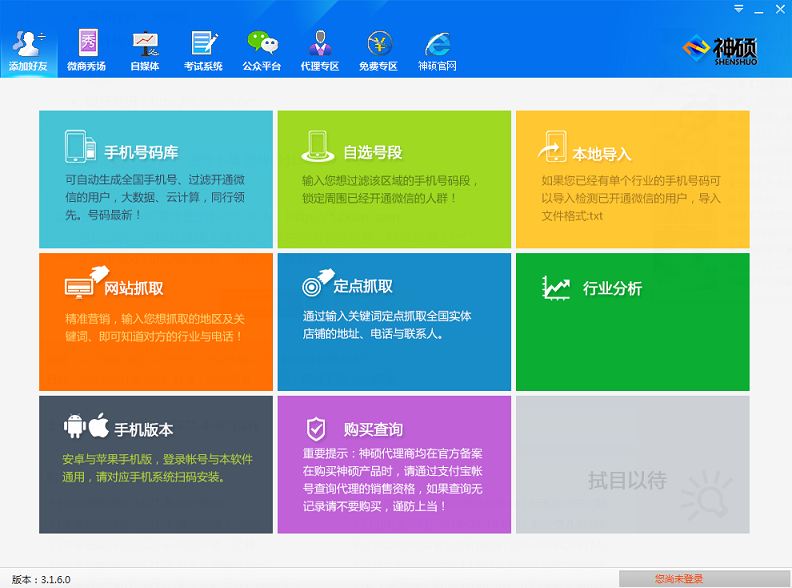Open the title bar dropdown menu arrow
This screenshot has width=792, height=588.
(739, 8)
